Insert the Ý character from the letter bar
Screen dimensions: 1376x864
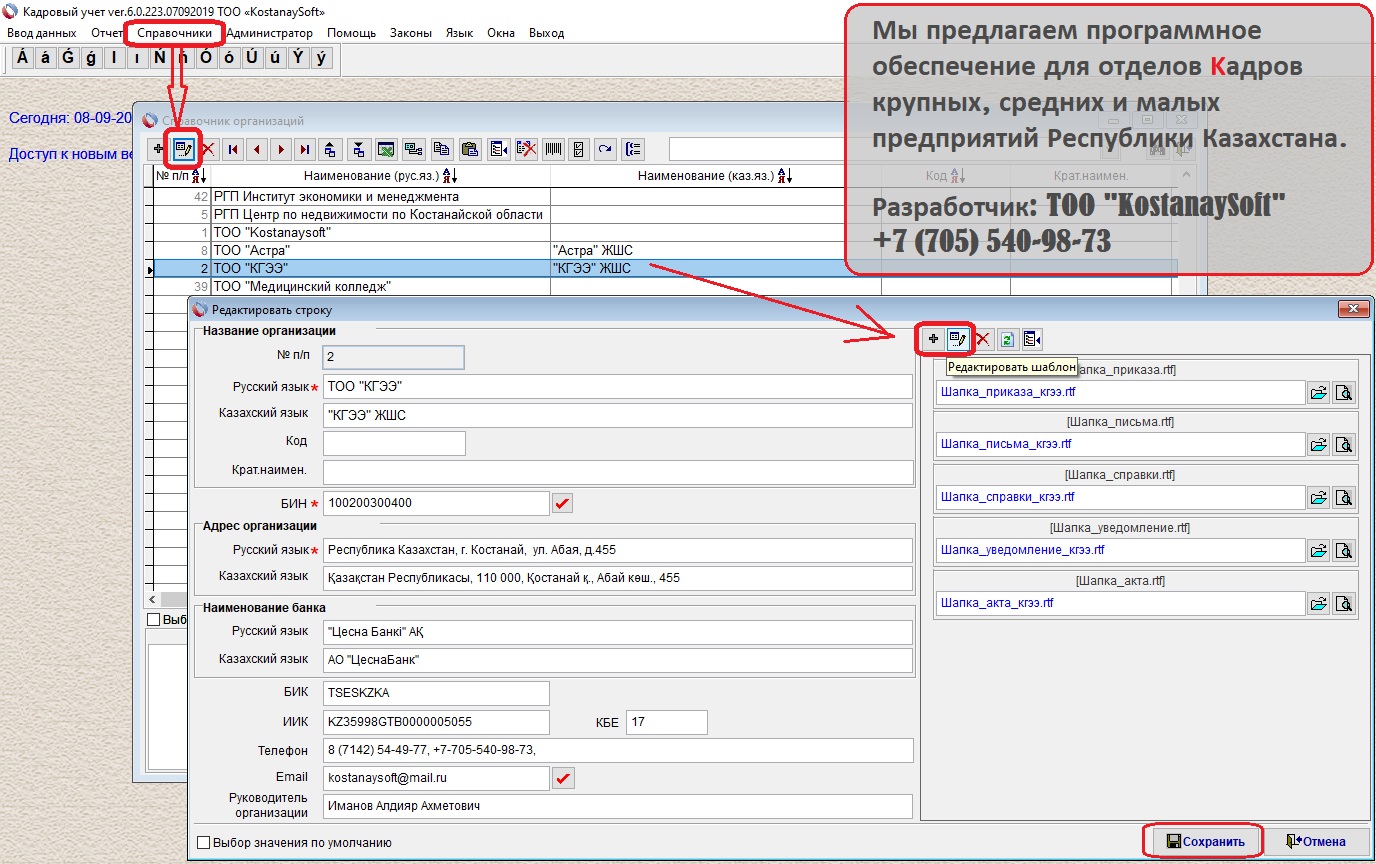click(297, 58)
